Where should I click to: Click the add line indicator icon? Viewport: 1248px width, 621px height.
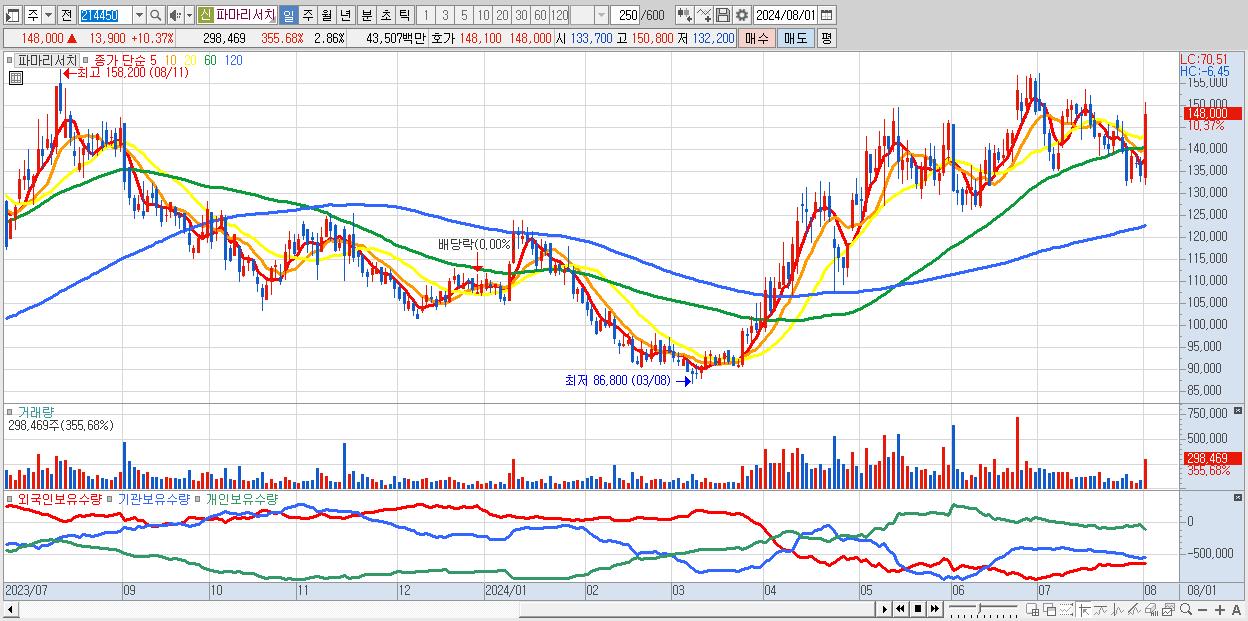(x=704, y=16)
